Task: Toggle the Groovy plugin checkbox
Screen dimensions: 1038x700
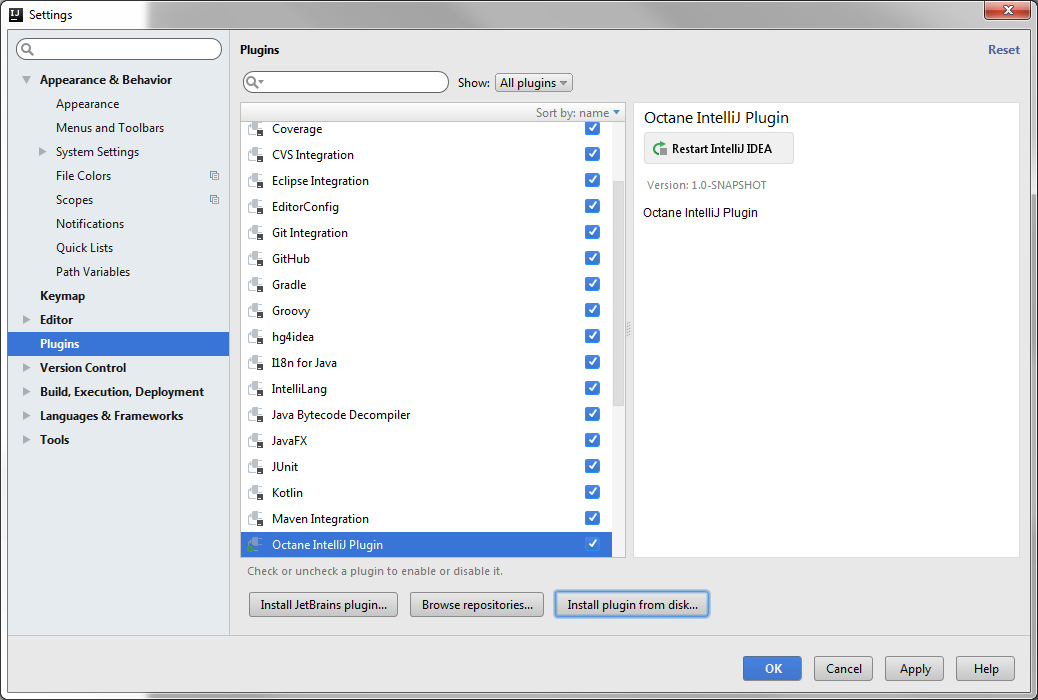Action: [x=592, y=310]
